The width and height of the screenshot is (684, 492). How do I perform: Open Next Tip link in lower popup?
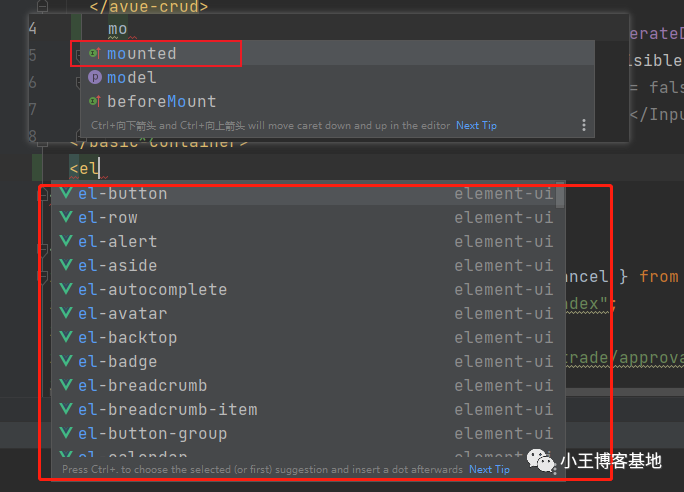489,469
